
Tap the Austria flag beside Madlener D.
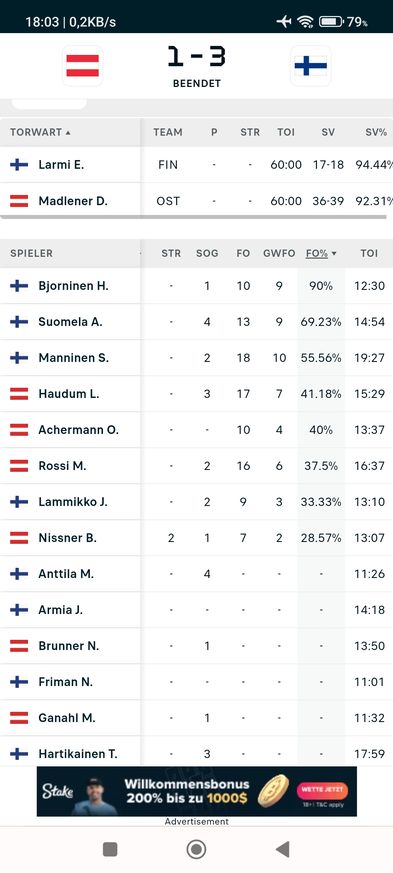pyautogui.click(x=19, y=201)
